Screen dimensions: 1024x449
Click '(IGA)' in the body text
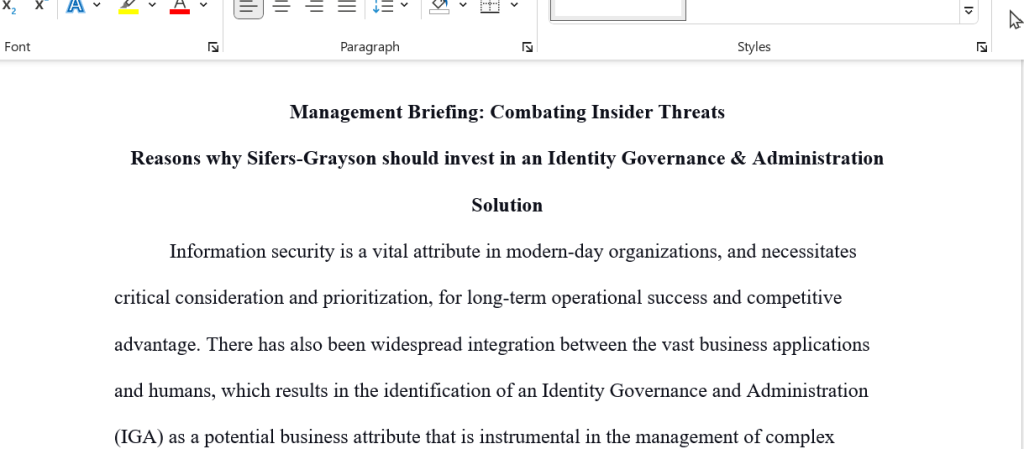139,437
